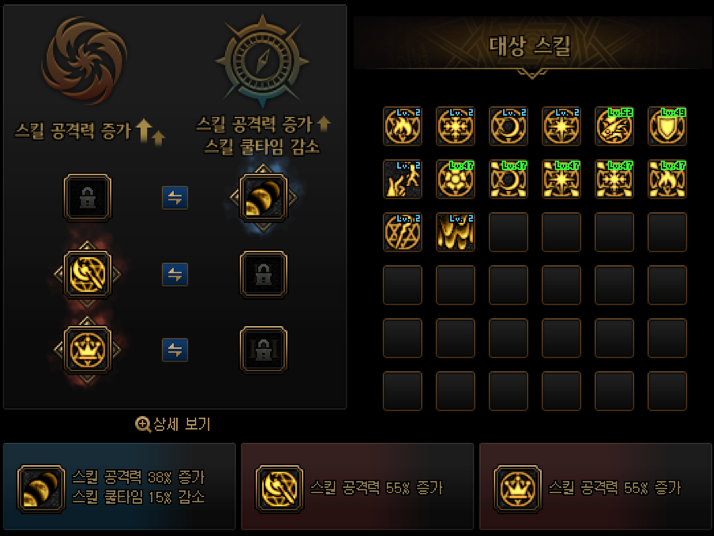714x536 pixels.
Task: Click the dripping gold Lv.2 skill icon
Action: coord(455,232)
